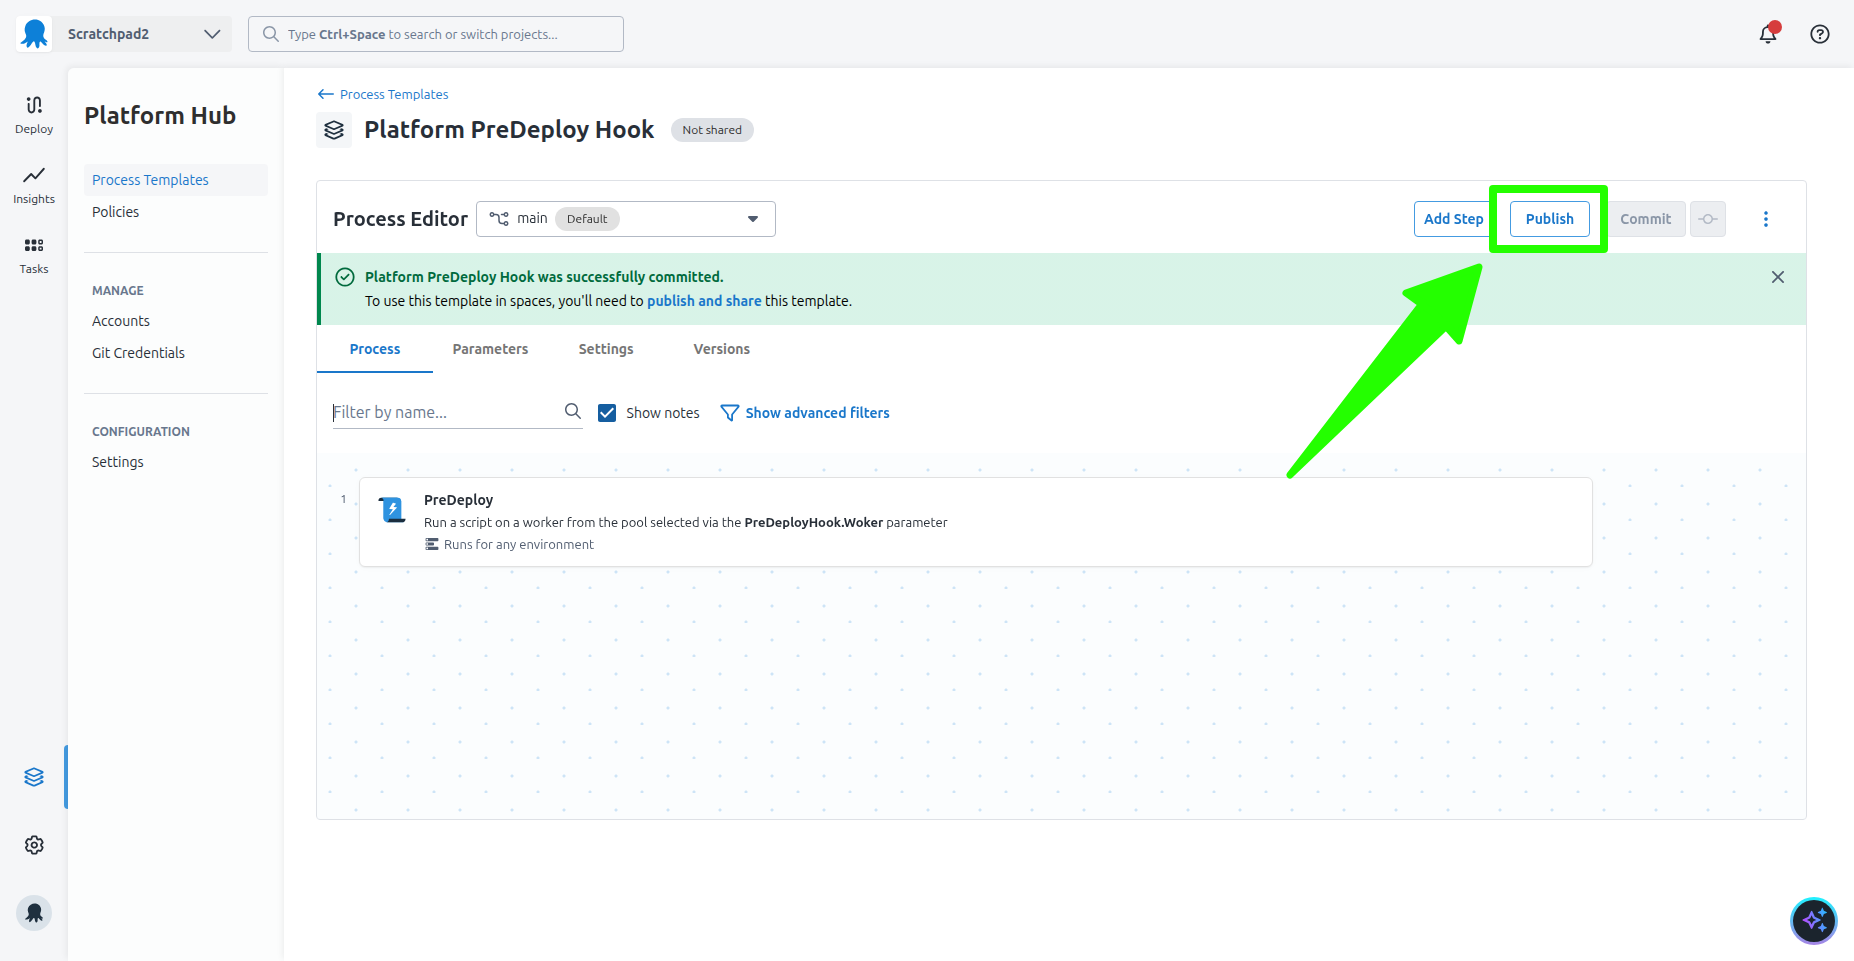Image resolution: width=1854 pixels, height=961 pixels.
Task: Click the Publish button
Action: [1549, 219]
